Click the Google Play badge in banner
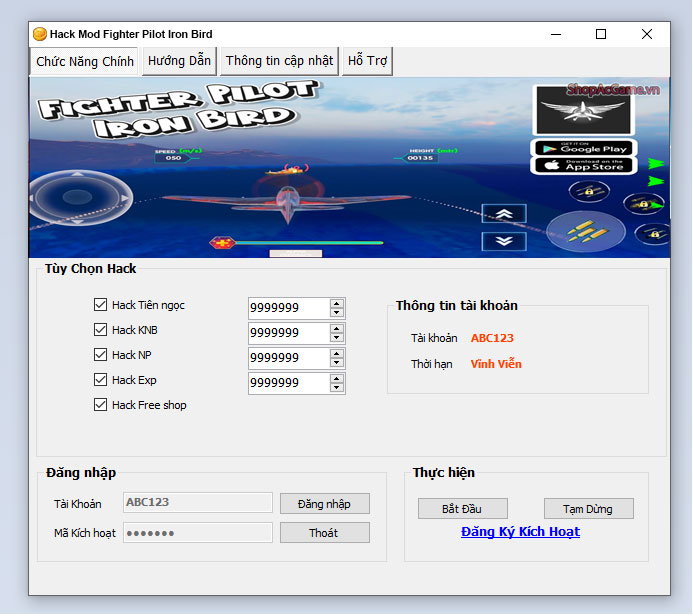 click(x=584, y=148)
